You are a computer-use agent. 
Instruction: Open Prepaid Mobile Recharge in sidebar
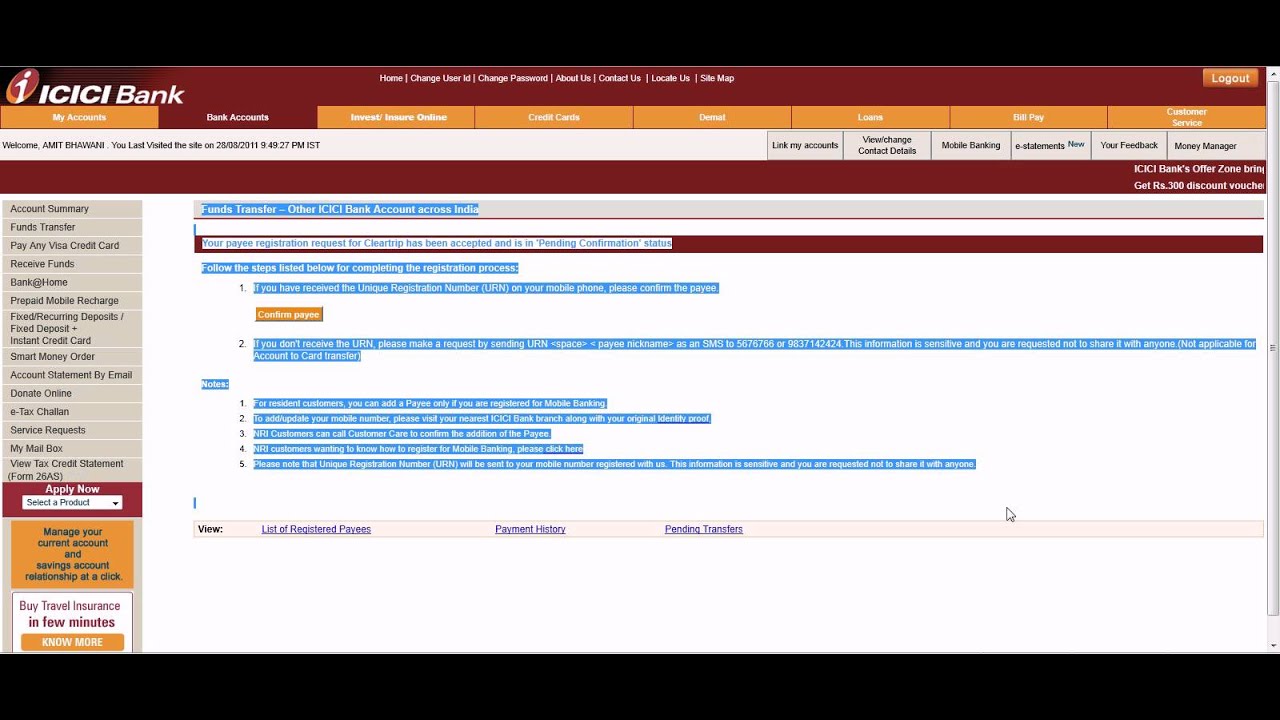pyautogui.click(x=72, y=300)
